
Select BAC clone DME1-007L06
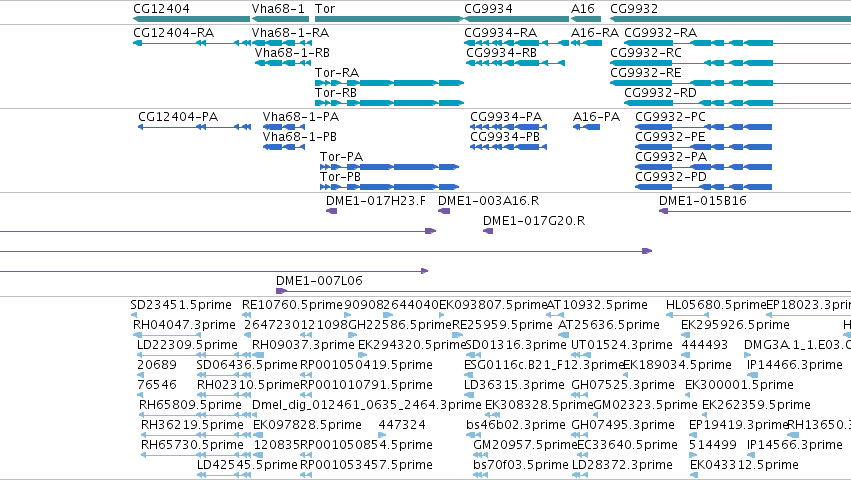(319, 281)
